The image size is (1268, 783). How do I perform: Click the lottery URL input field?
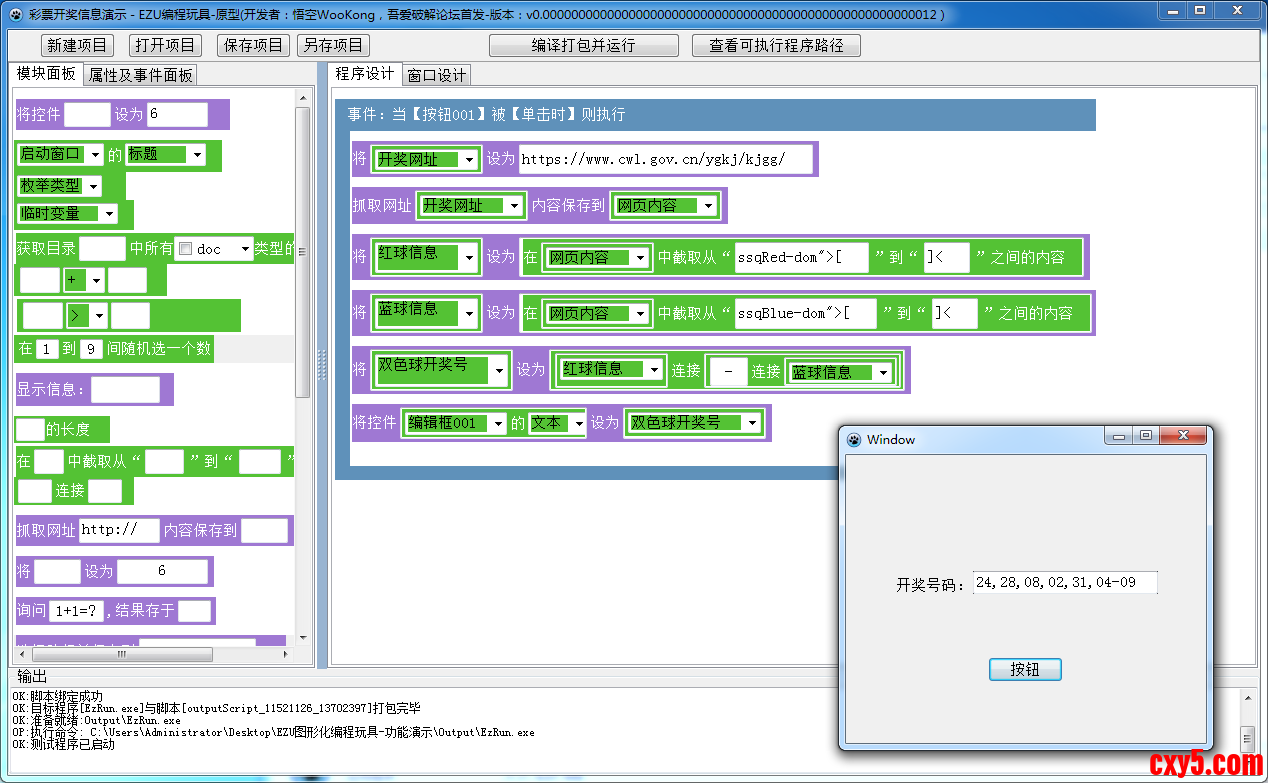coord(665,159)
